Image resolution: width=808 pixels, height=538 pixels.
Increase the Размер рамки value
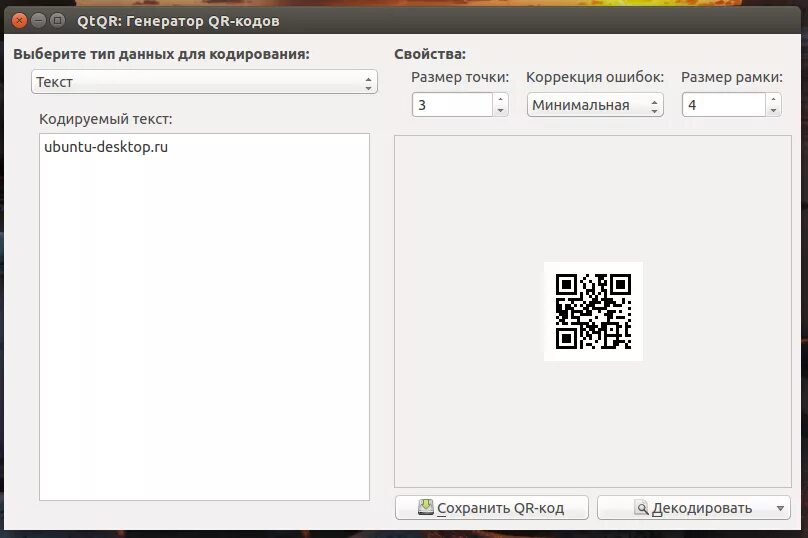click(x=773, y=99)
